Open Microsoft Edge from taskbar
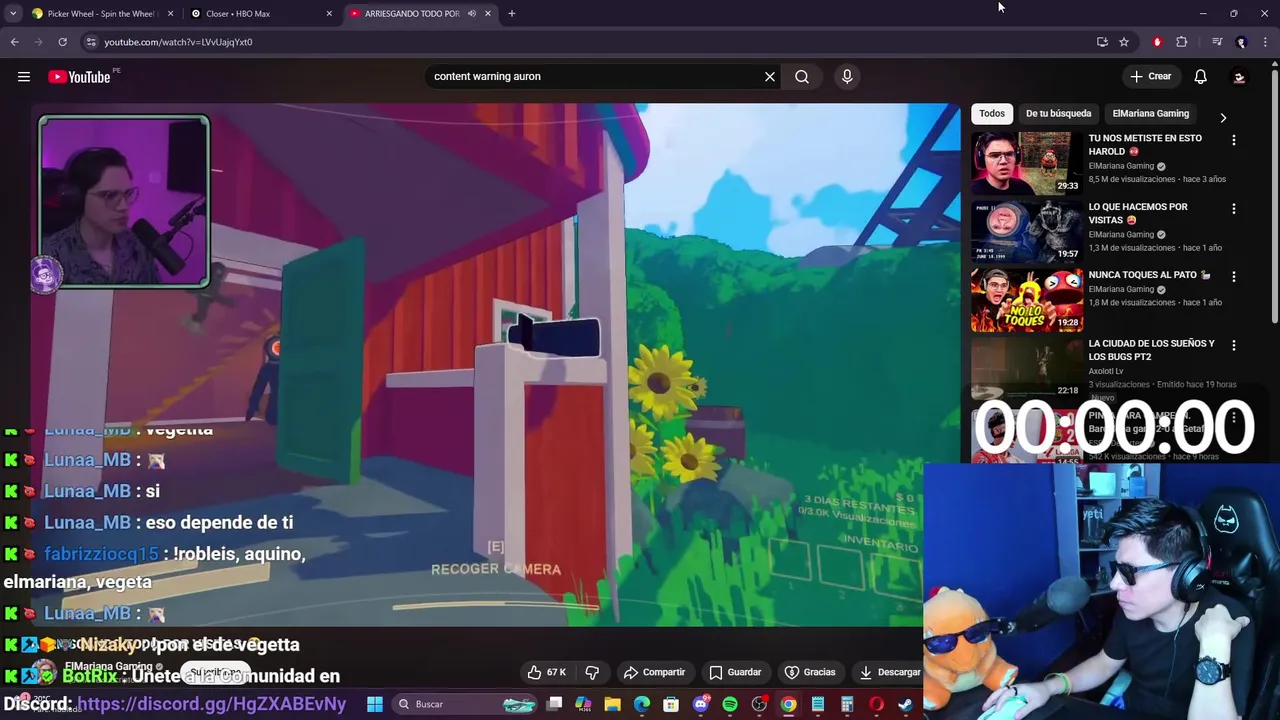 click(x=642, y=704)
